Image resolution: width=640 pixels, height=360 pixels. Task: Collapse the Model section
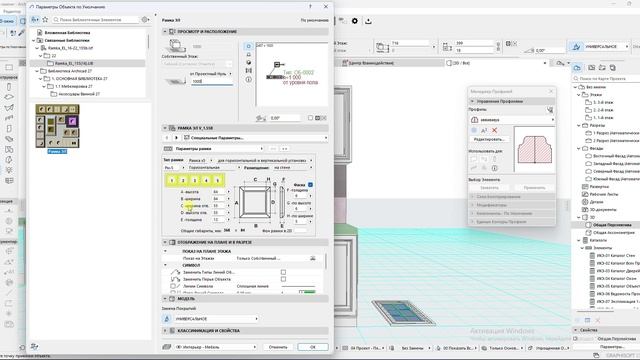click(165, 299)
